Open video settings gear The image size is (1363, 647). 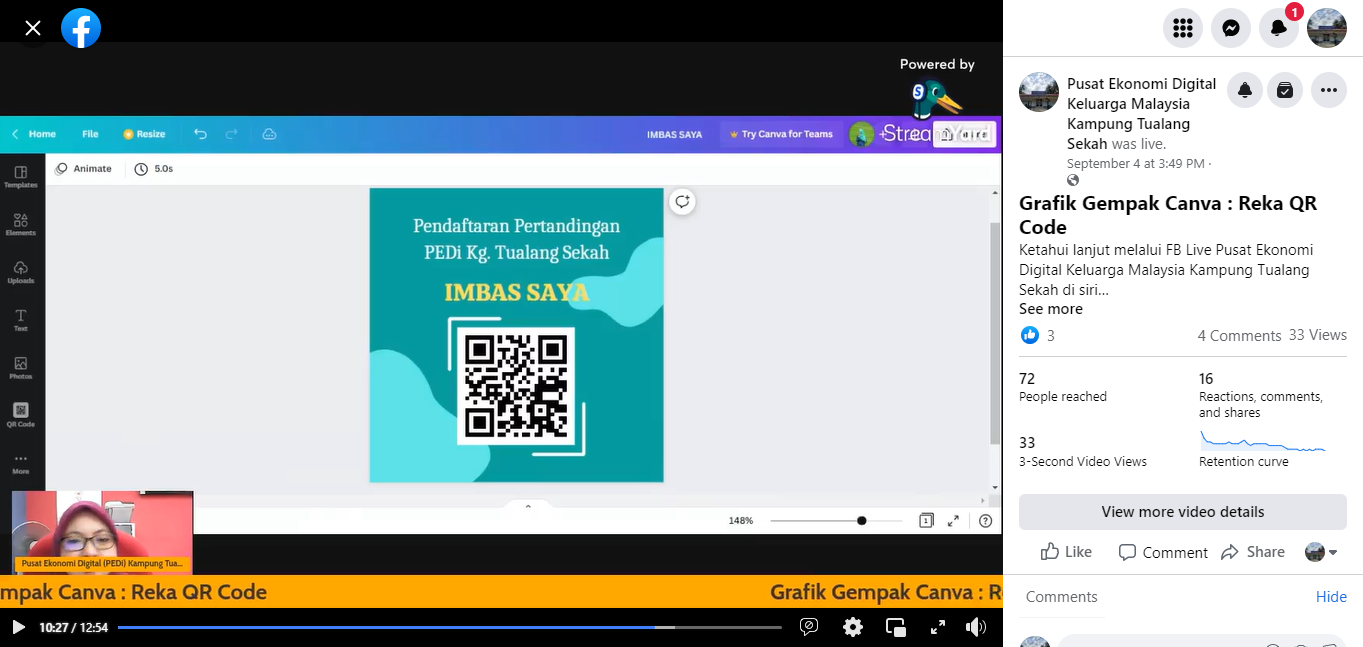[853, 627]
